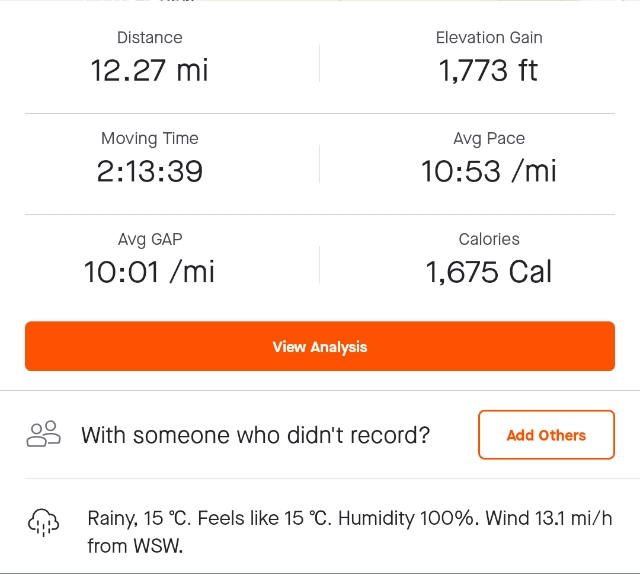This screenshot has height=574, width=640.
Task: Click the Calories value 1,675 Cal
Action: 489,272
